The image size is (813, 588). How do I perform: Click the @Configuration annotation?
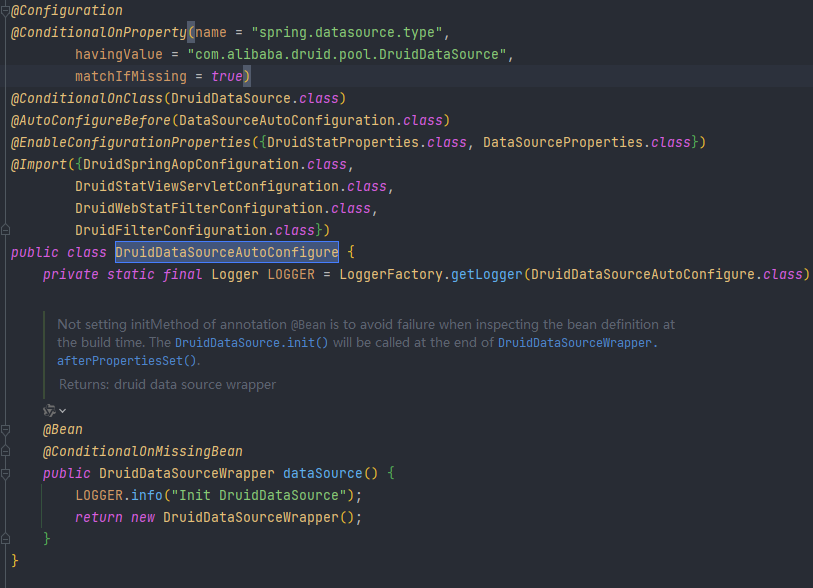67,10
